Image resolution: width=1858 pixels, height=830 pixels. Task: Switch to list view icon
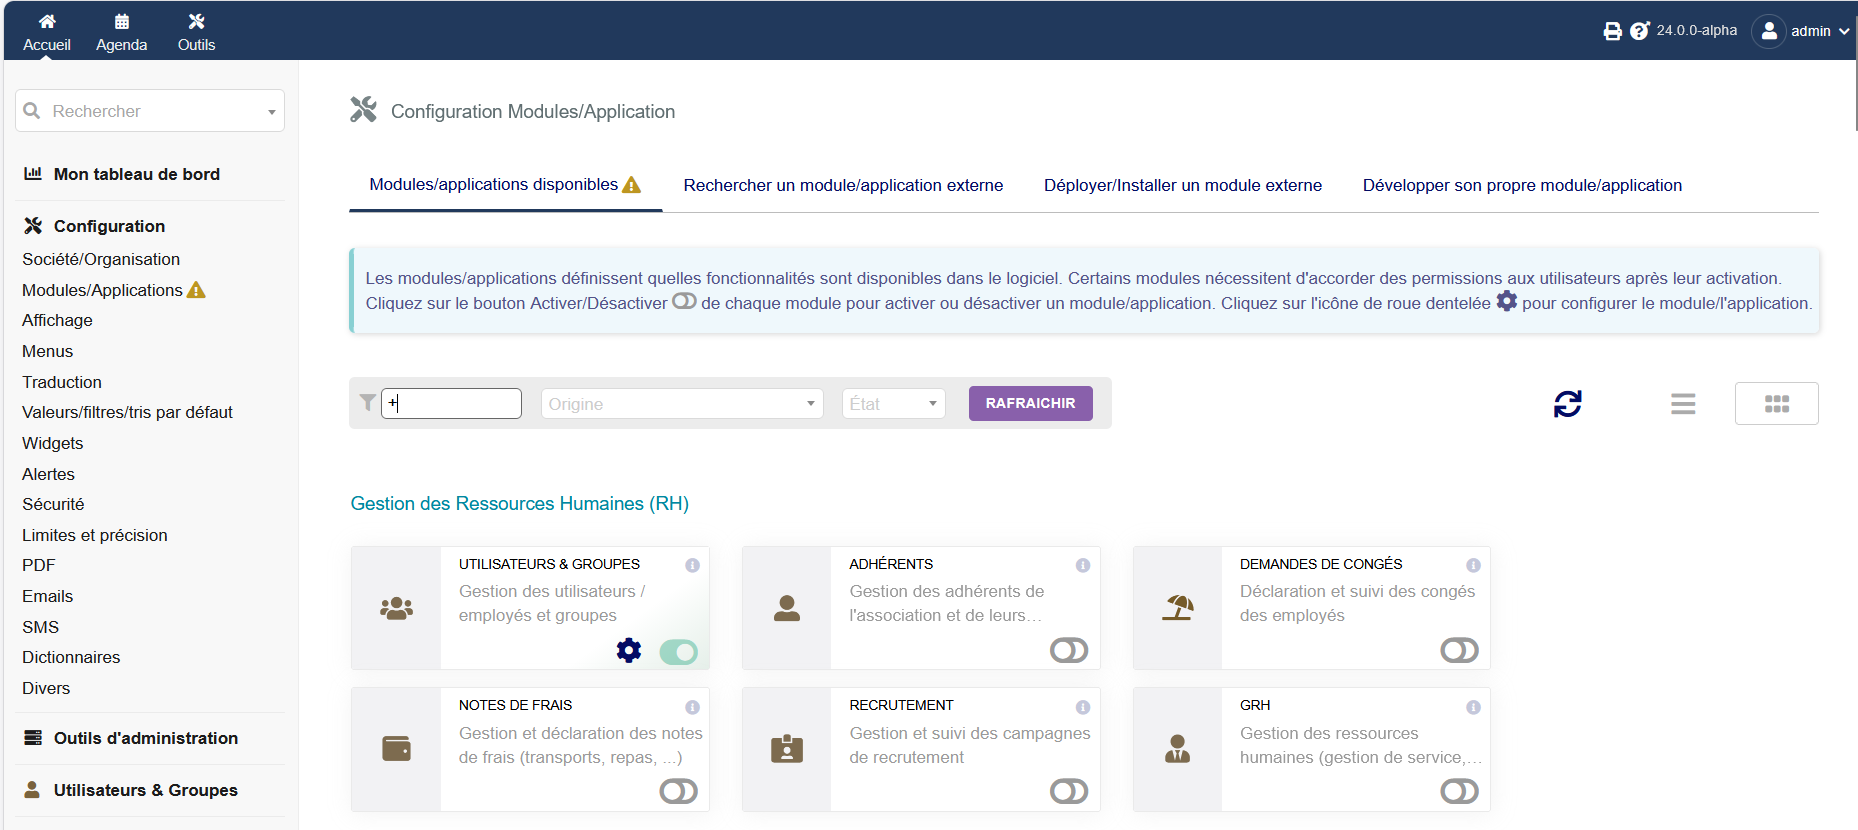tap(1683, 404)
